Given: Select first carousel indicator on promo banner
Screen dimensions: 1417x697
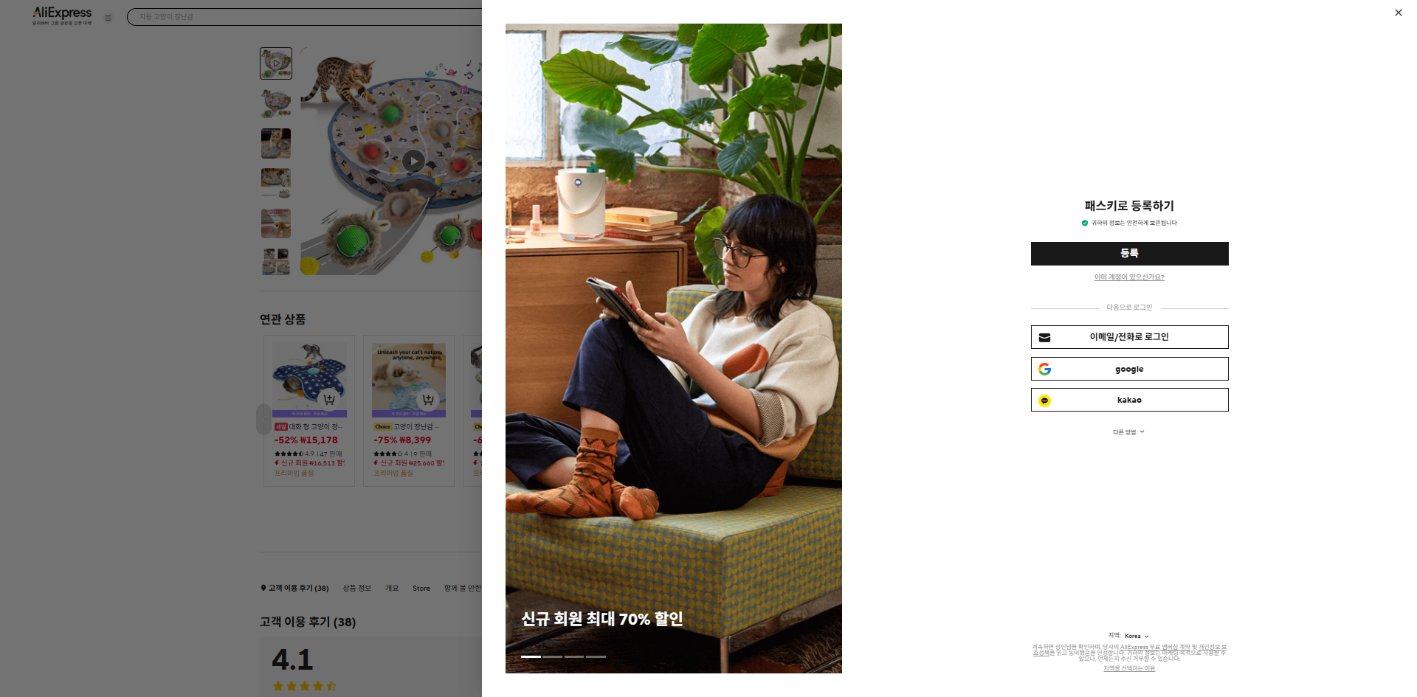Looking at the screenshot, I should click(531, 657).
